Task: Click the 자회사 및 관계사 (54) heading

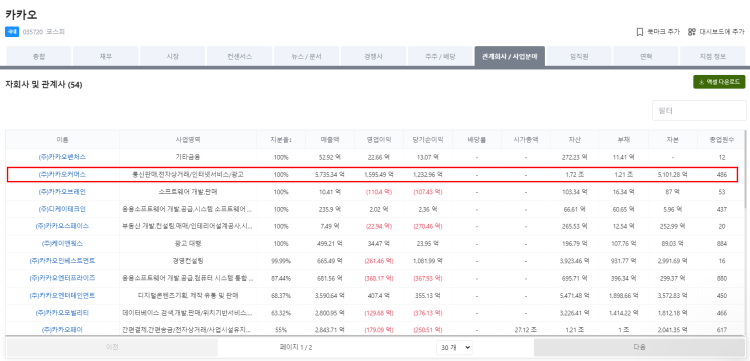Action: [x=44, y=85]
